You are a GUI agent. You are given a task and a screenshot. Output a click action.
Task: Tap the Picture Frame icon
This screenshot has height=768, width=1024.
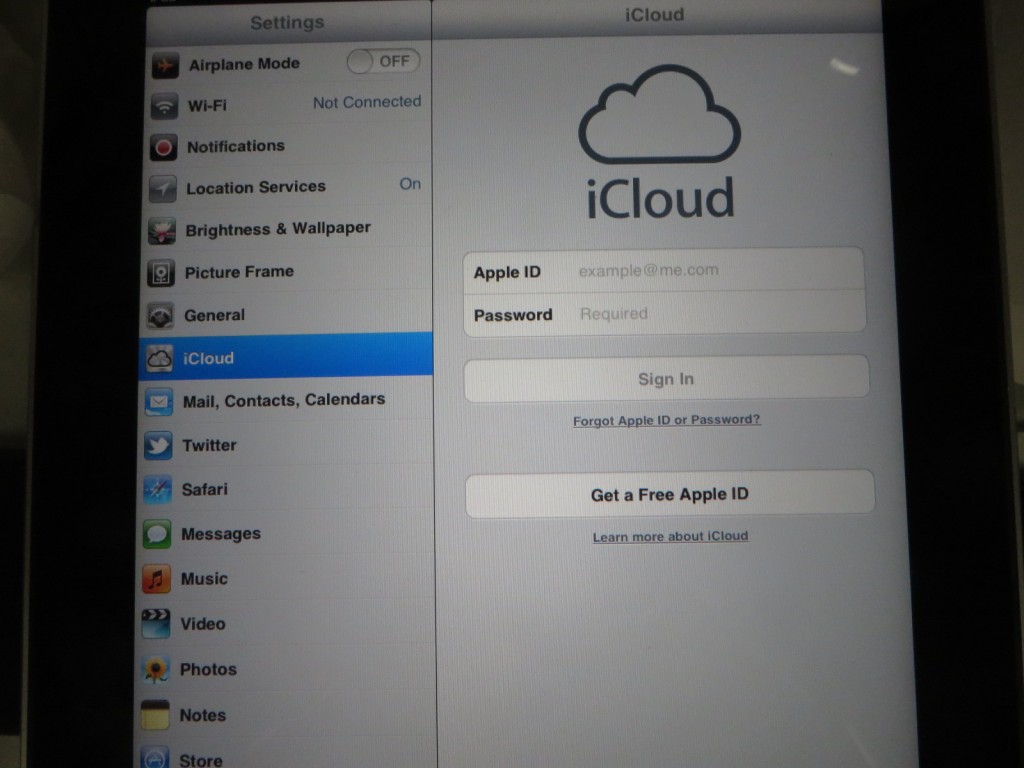click(x=161, y=273)
